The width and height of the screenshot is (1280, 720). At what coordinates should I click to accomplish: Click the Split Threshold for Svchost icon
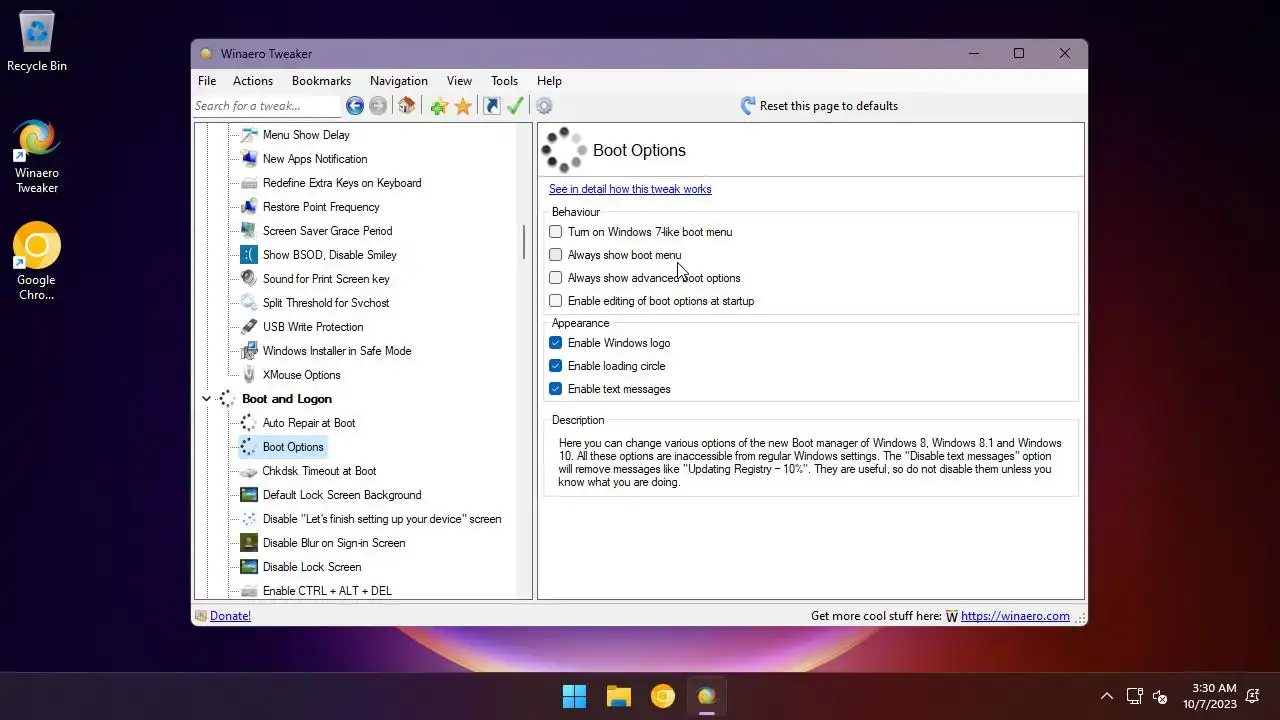[x=249, y=303]
